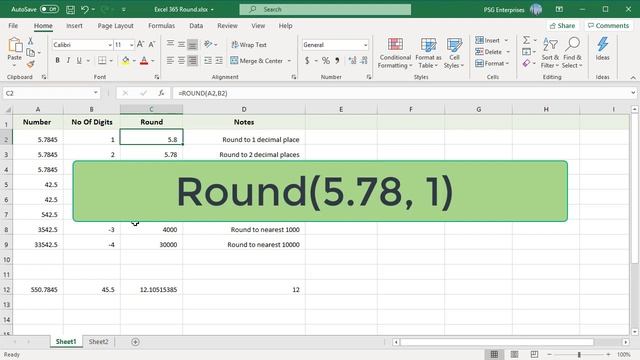Click Decrease Font Size icon
The height and width of the screenshot is (360, 640).
click(x=151, y=44)
